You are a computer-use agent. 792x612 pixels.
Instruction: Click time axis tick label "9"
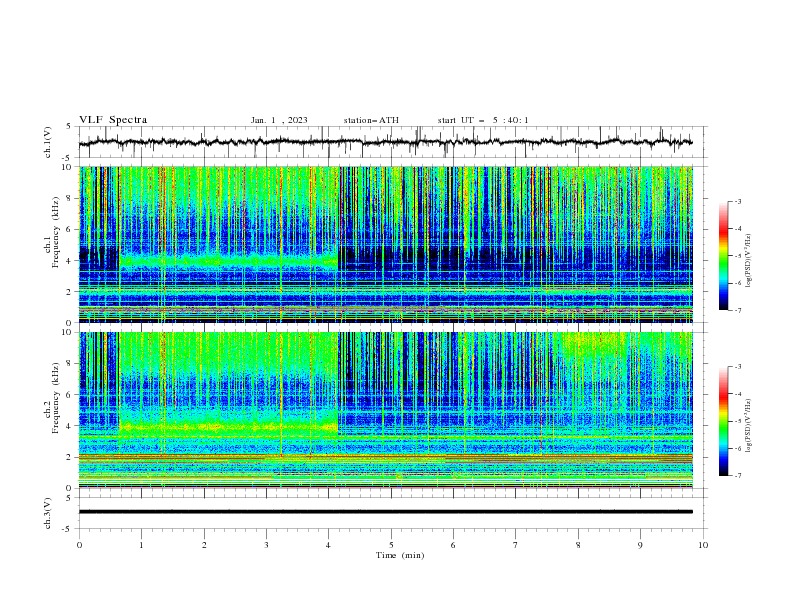pos(640,545)
